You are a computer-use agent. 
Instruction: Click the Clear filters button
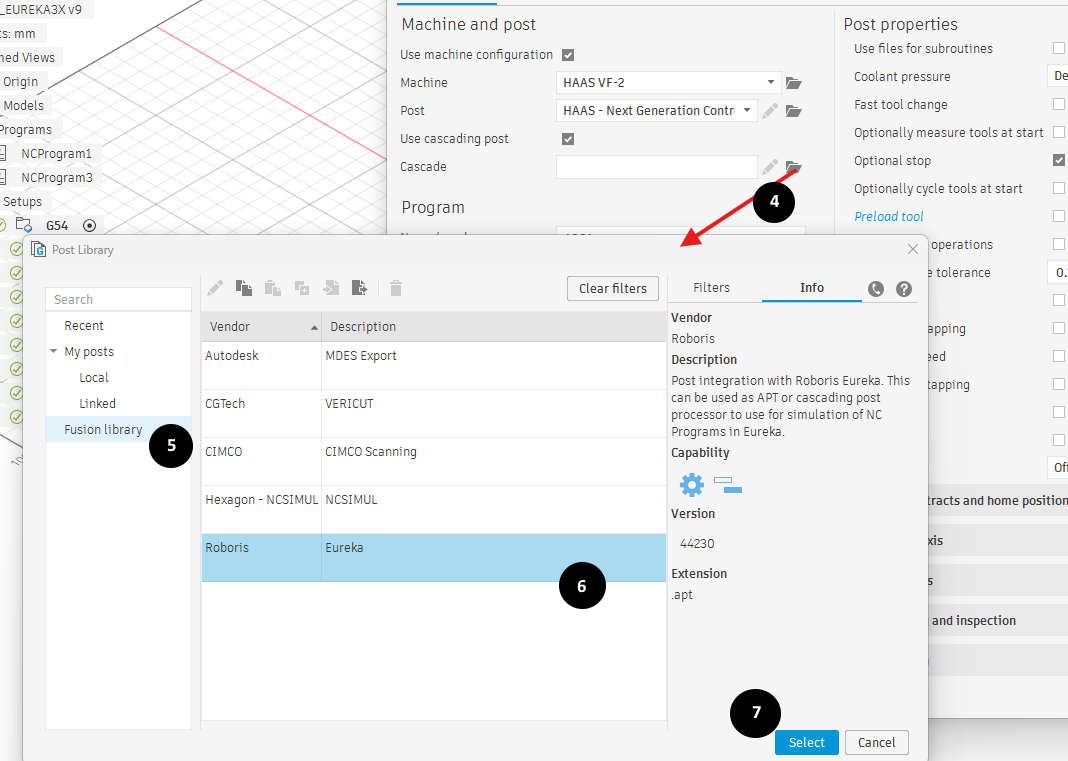click(x=612, y=288)
